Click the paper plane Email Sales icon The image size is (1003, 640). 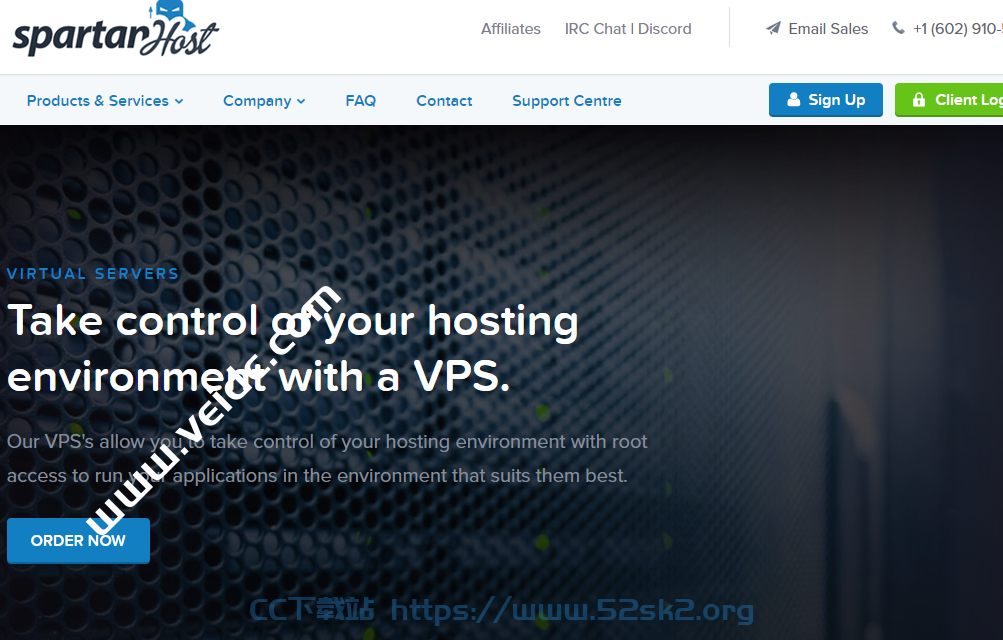tap(773, 28)
